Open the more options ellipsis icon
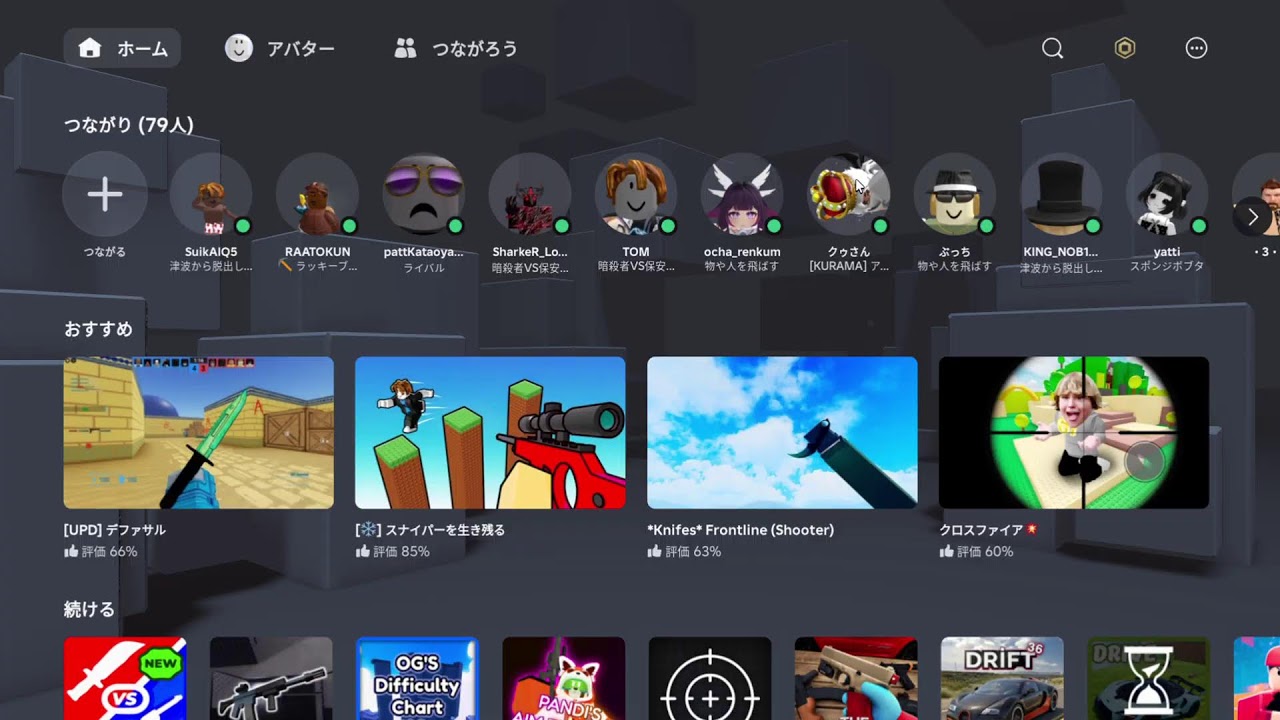The width and height of the screenshot is (1280, 720). pyautogui.click(x=1196, y=48)
